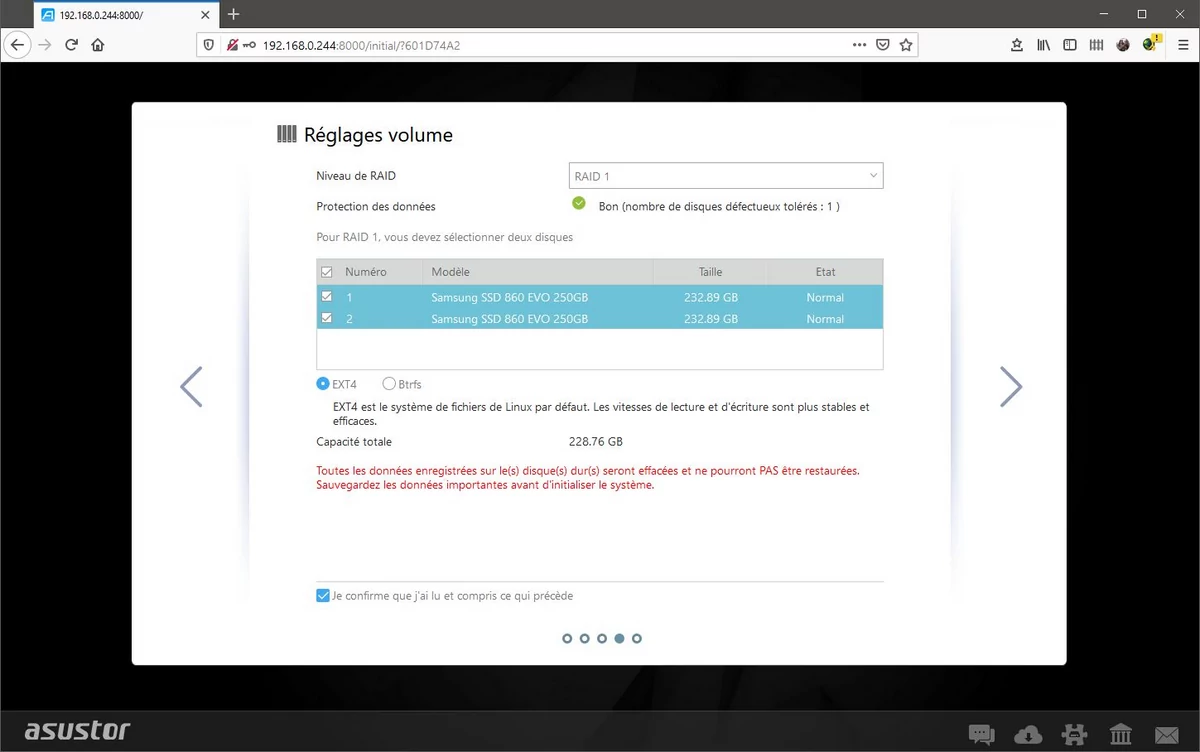Image resolution: width=1200 pixels, height=752 pixels.
Task: Click the cloud download icon in footer
Action: pyautogui.click(x=1028, y=735)
